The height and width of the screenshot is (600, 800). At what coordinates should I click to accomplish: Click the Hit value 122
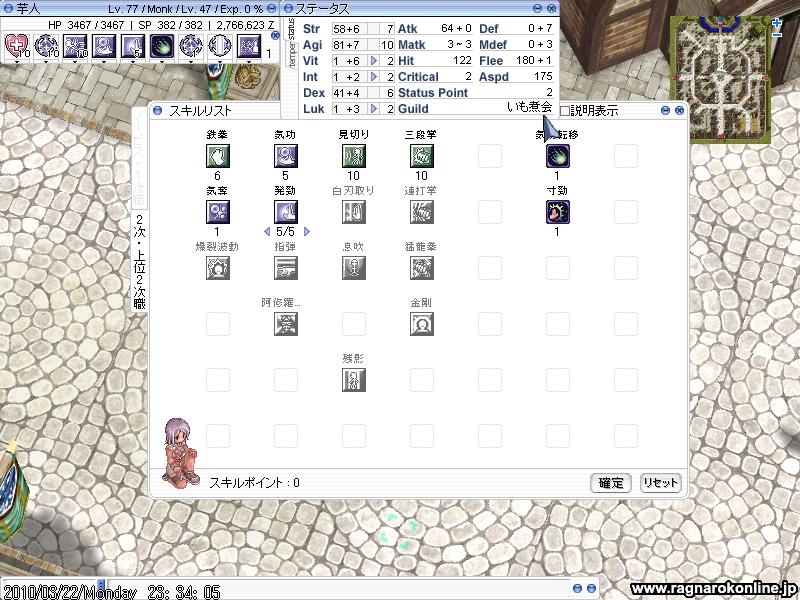pos(462,60)
